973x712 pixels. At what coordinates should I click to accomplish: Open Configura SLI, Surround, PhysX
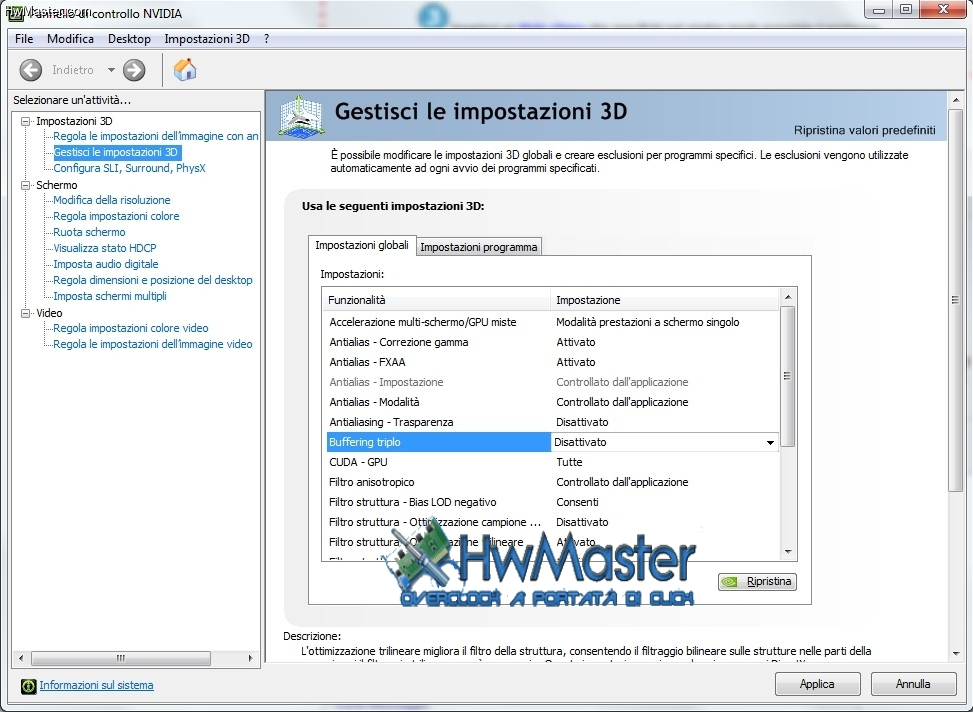[129, 168]
